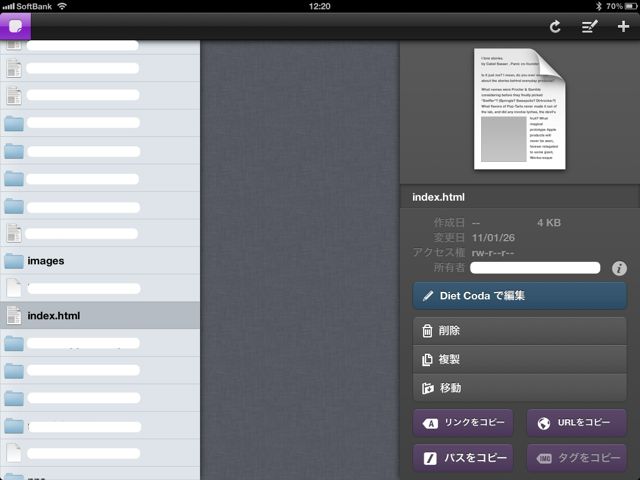Tap the globe icon in URLをコピー
Viewport: 640px width, 480px height.
click(544, 424)
